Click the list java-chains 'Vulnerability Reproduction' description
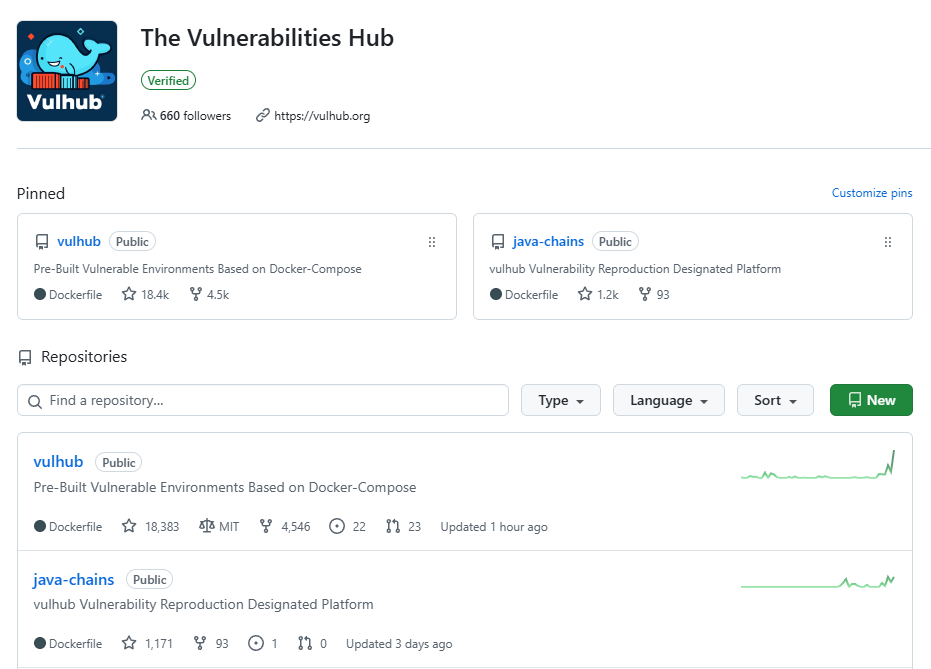The image size is (931, 669). point(204,604)
